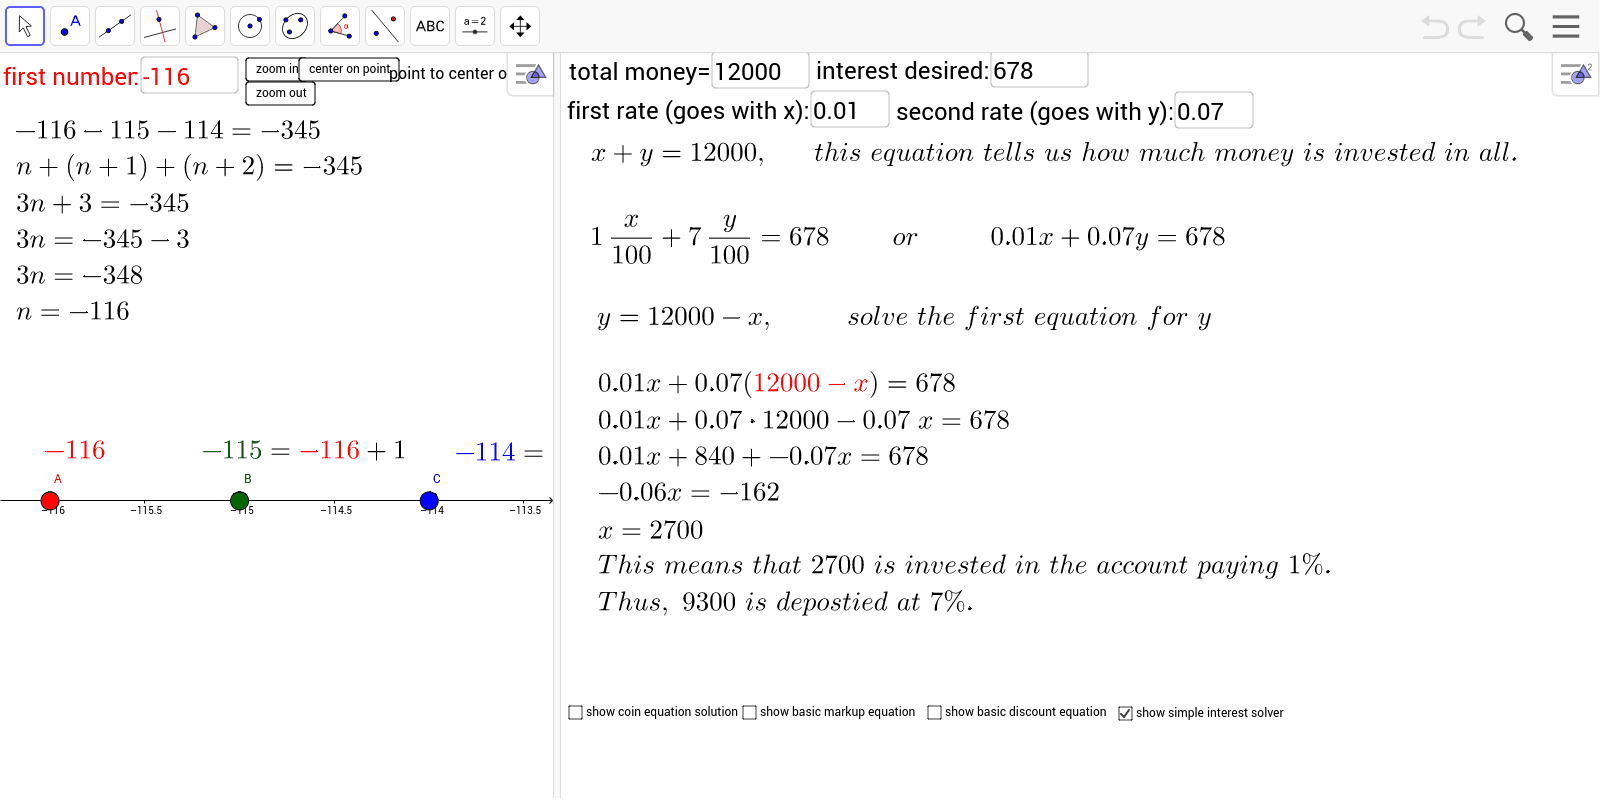Open the search magnifier
Image resolution: width=1600 pixels, height=800 pixels.
click(x=1518, y=27)
